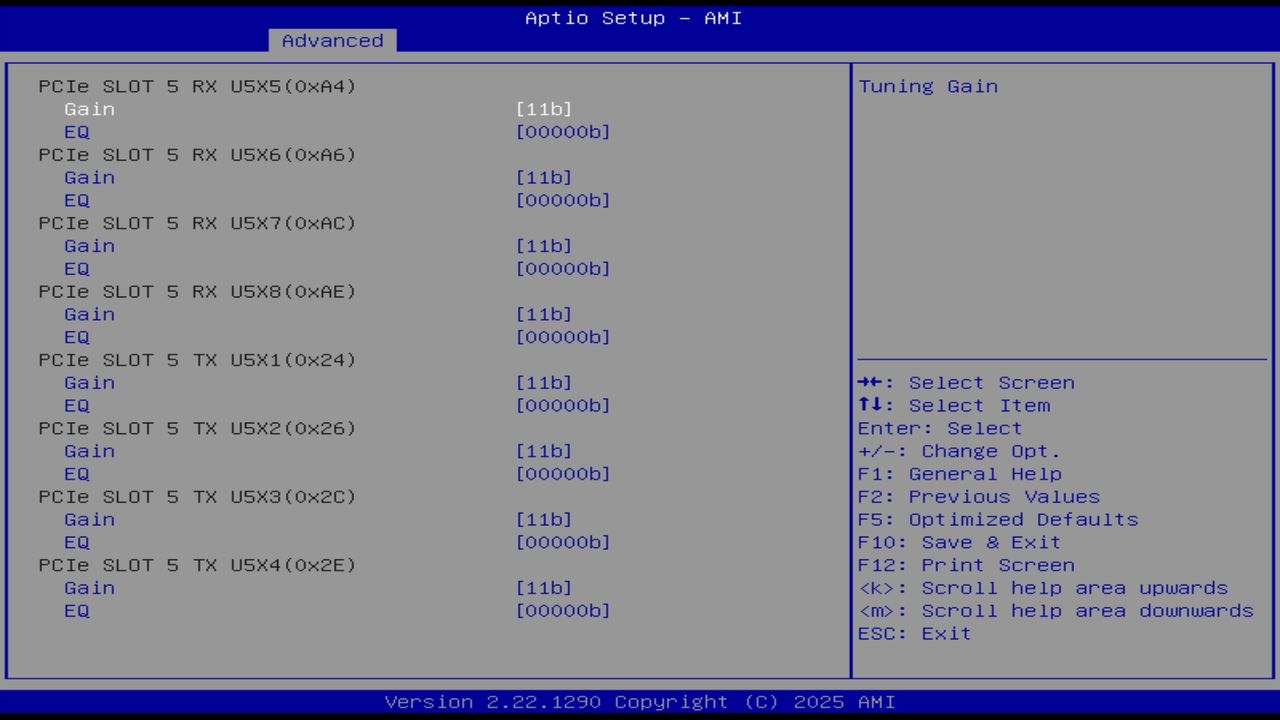
Task: Highlight the EQ label under RX U5X5(0xA4)
Action: click(x=77, y=132)
